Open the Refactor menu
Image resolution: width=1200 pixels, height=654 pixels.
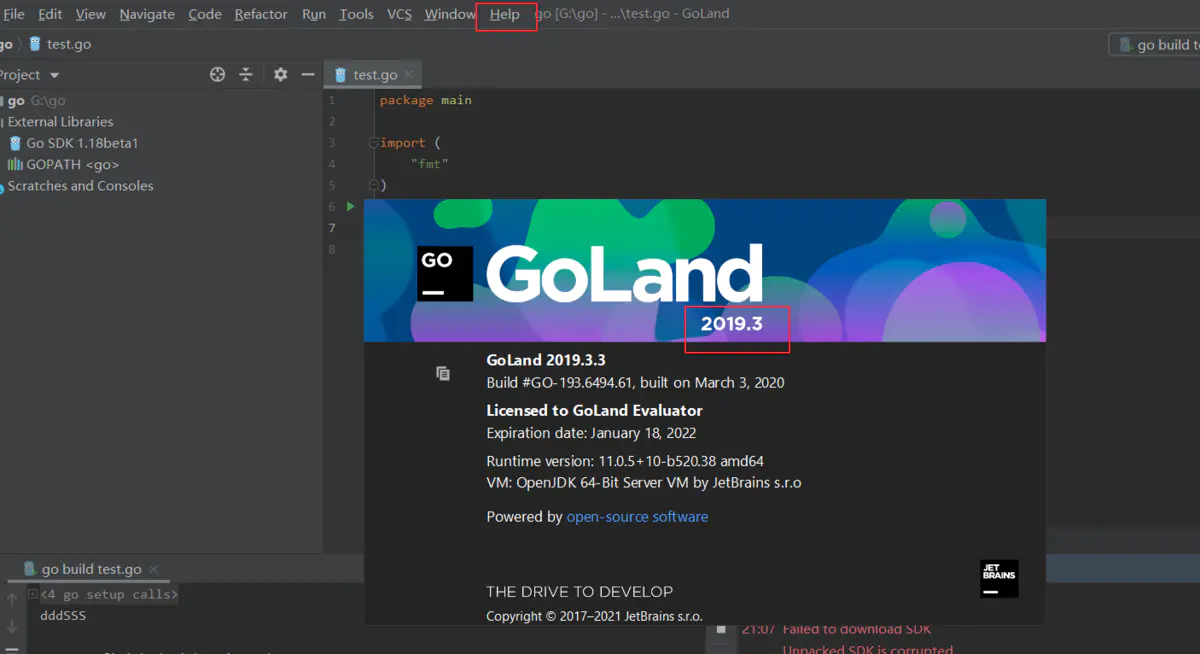(x=261, y=14)
